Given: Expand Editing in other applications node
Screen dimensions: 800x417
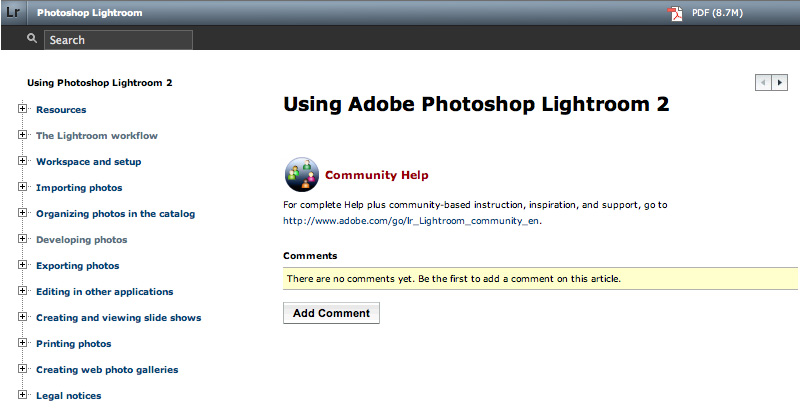Looking at the screenshot, I should (22, 291).
